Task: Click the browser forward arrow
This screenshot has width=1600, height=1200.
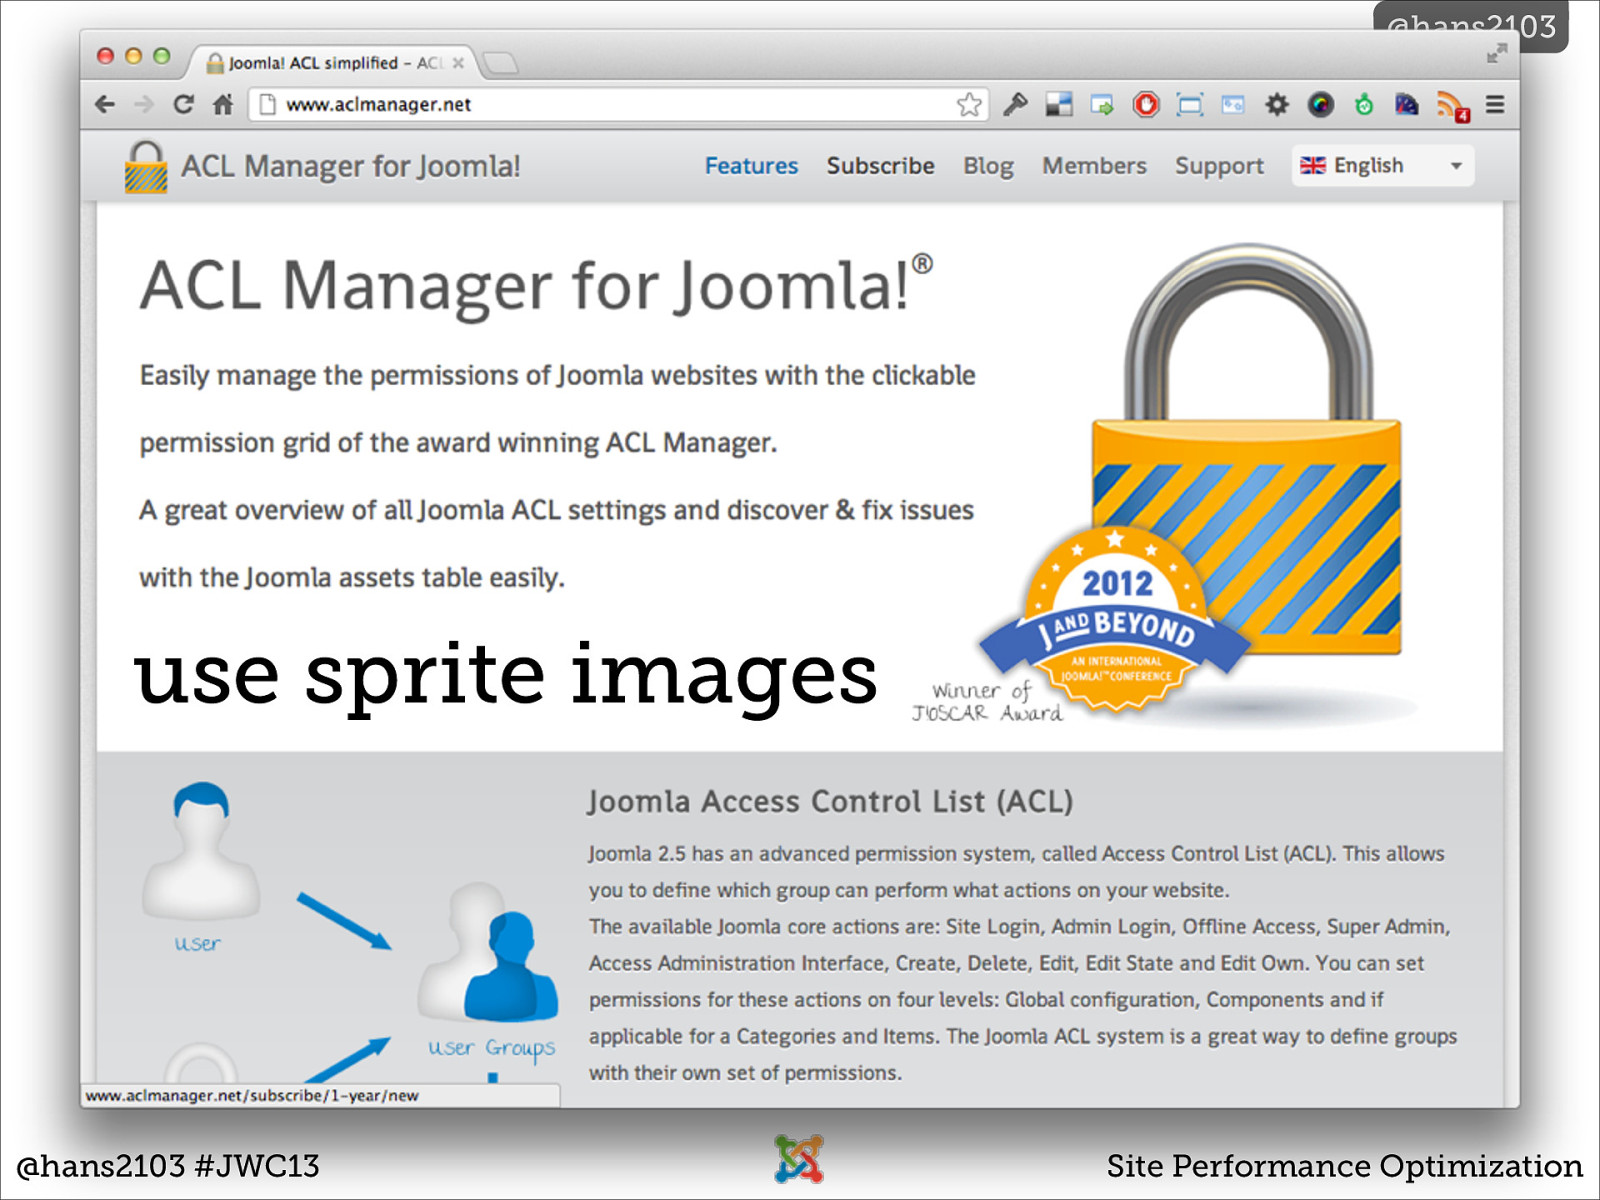Action: tap(144, 104)
